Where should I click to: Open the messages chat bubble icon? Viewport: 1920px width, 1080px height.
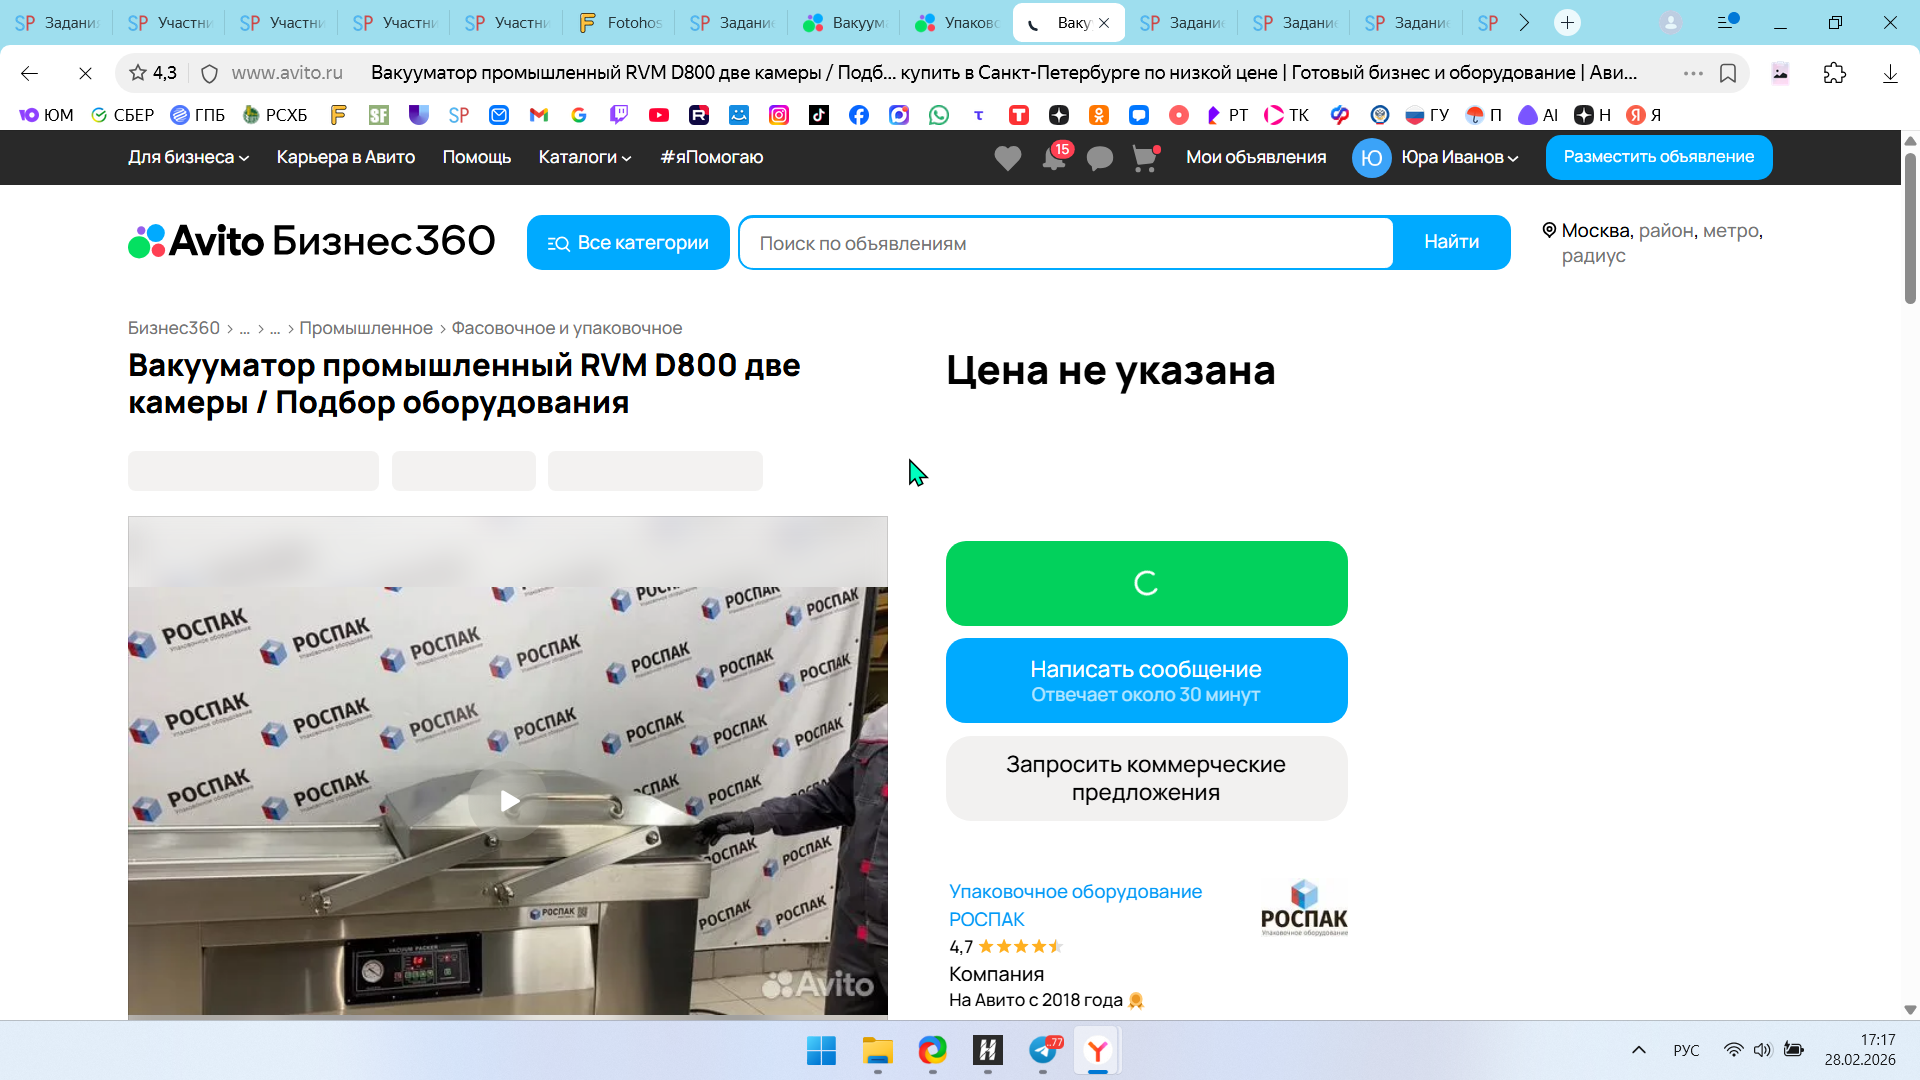coord(1100,158)
